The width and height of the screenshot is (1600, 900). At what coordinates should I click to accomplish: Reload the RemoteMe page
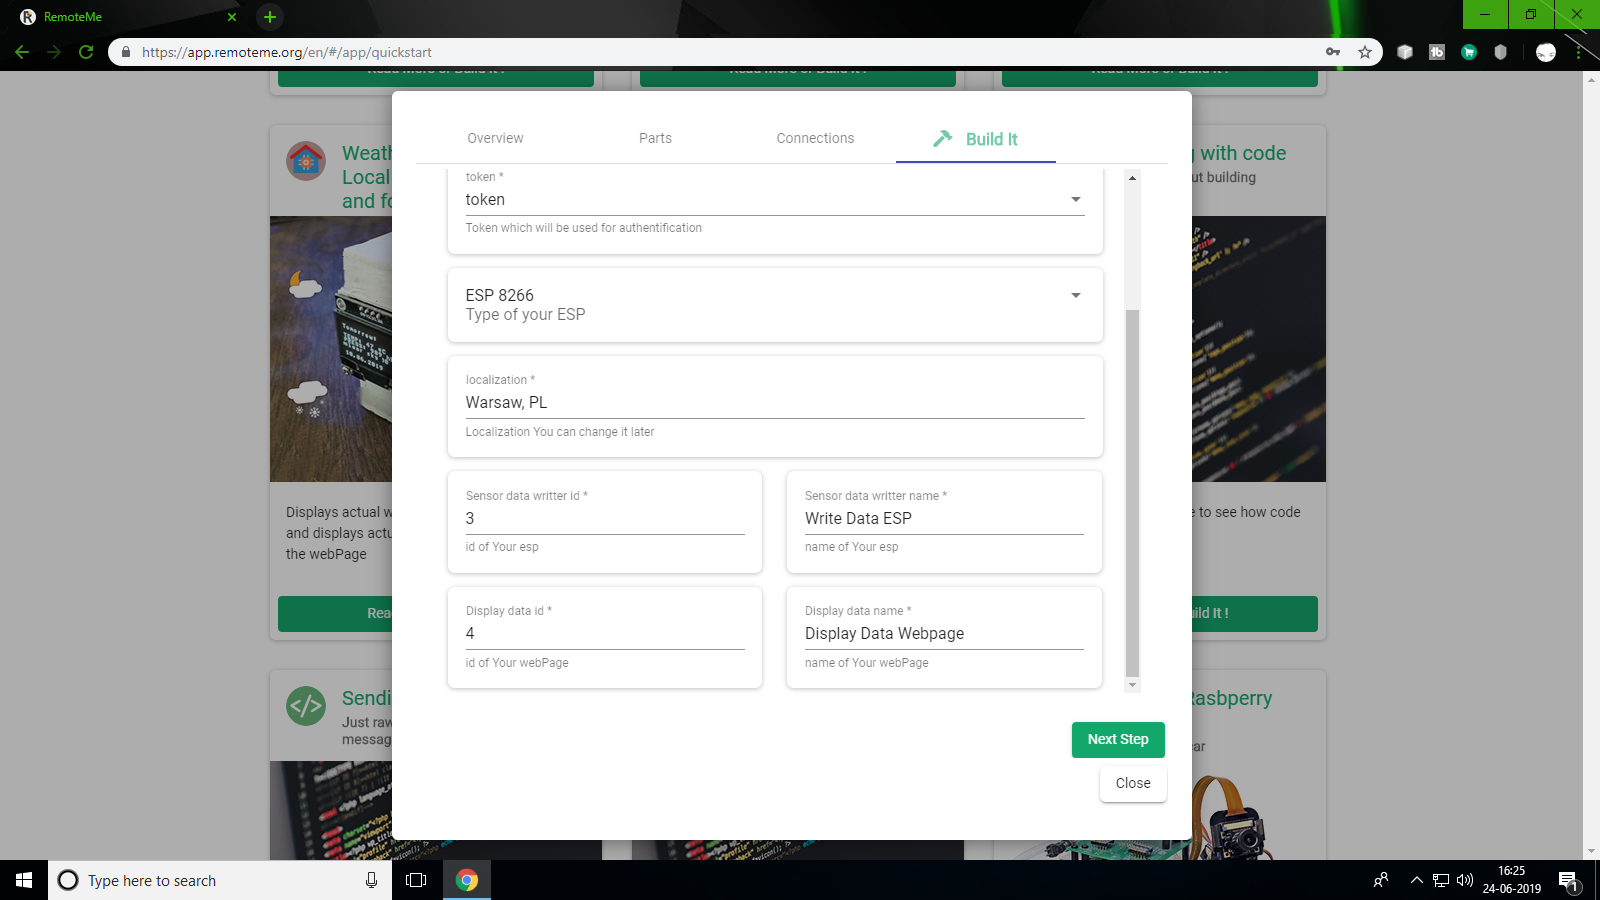pyautogui.click(x=86, y=52)
